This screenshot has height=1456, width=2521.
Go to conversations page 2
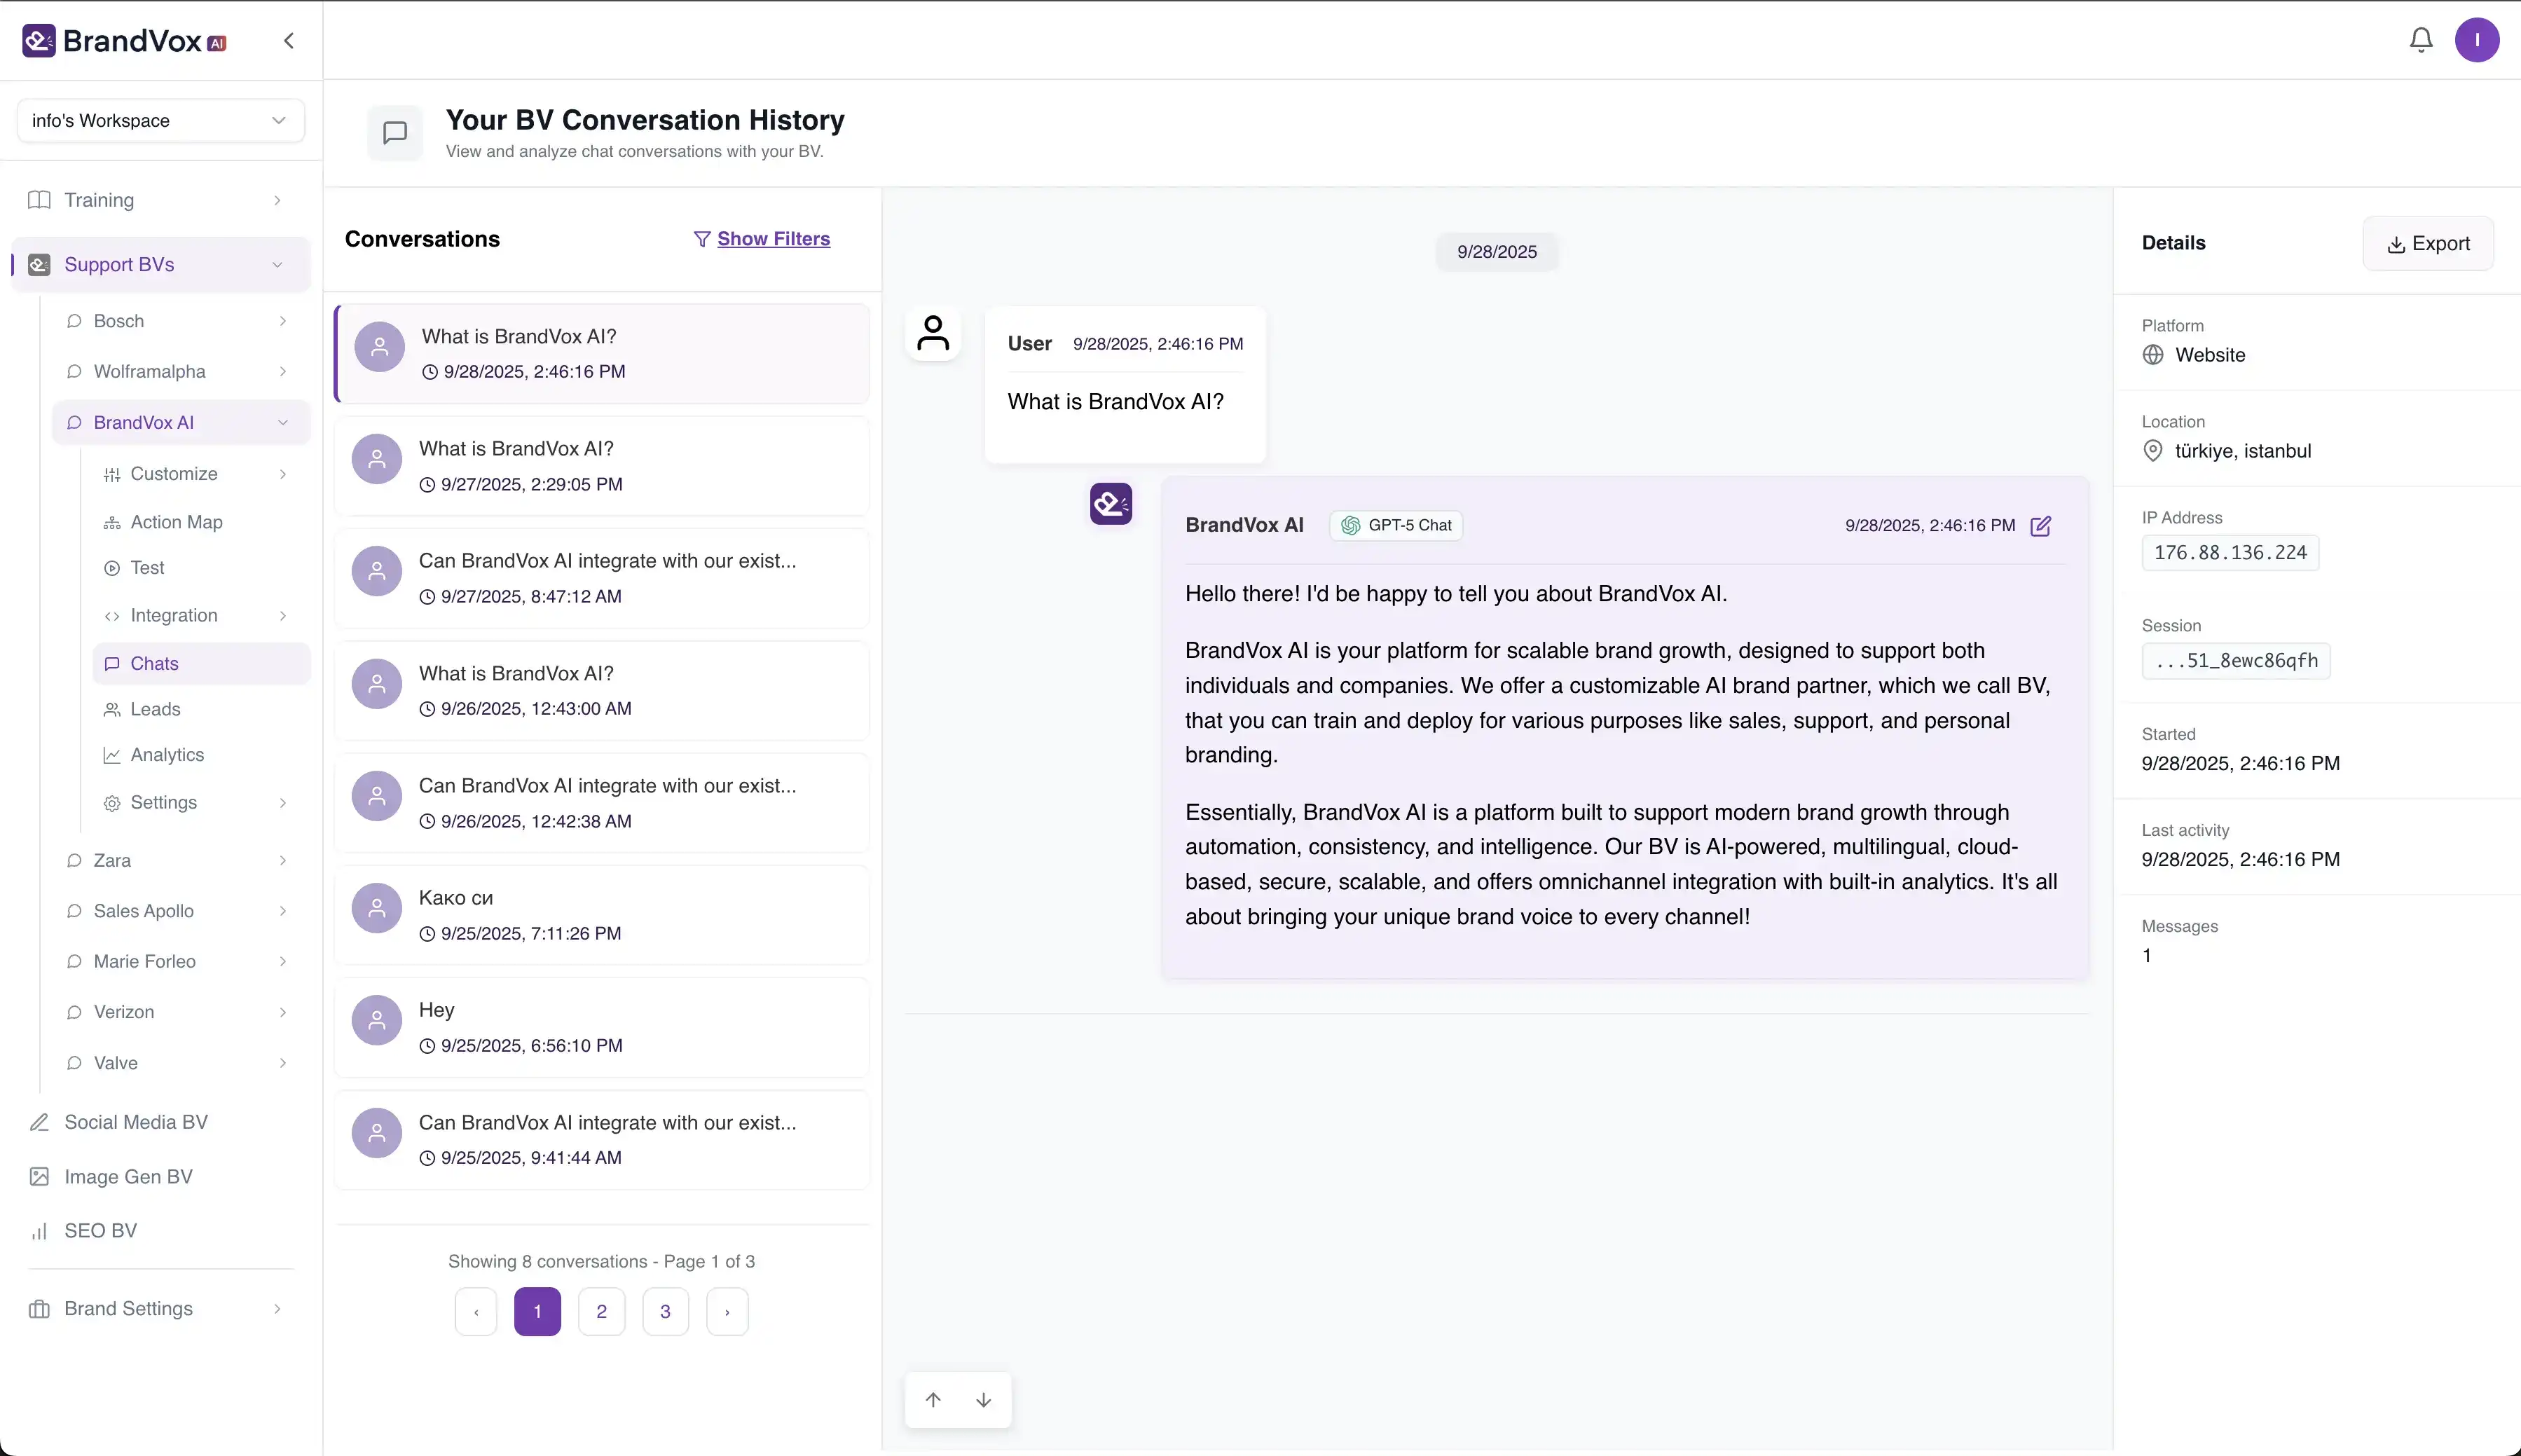tap(601, 1312)
